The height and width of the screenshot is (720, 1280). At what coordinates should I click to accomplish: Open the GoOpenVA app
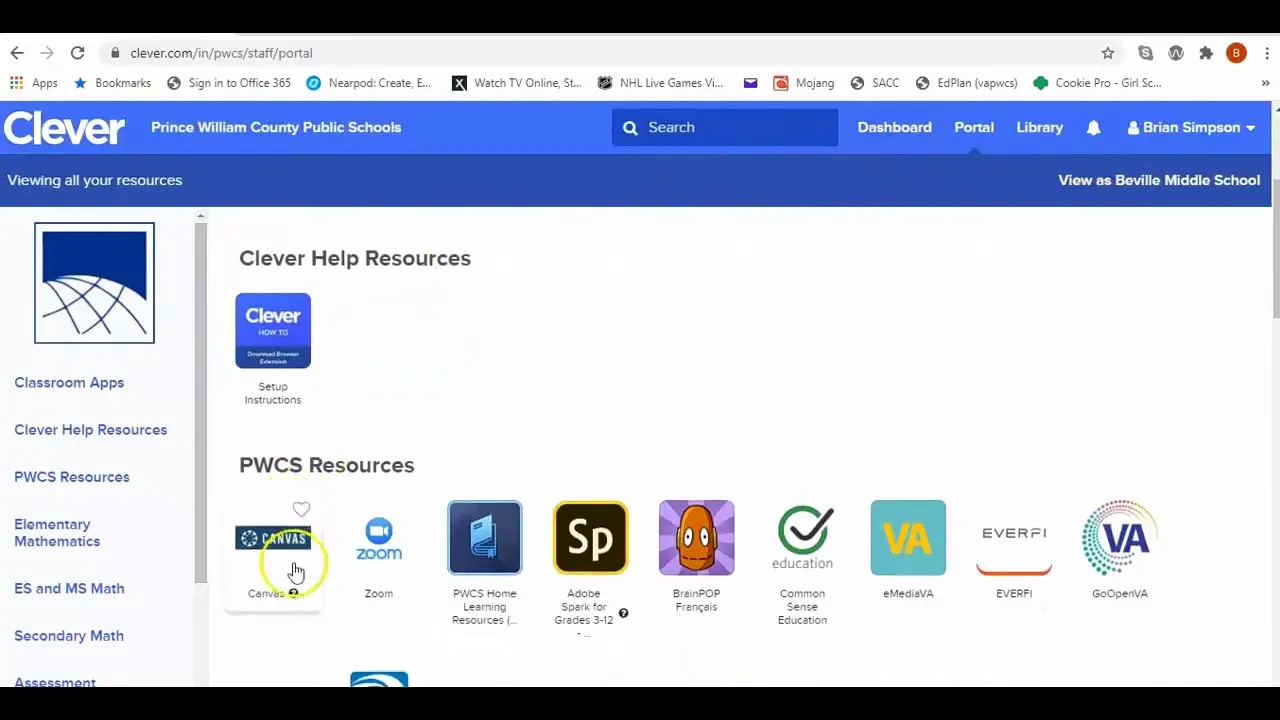1120,538
